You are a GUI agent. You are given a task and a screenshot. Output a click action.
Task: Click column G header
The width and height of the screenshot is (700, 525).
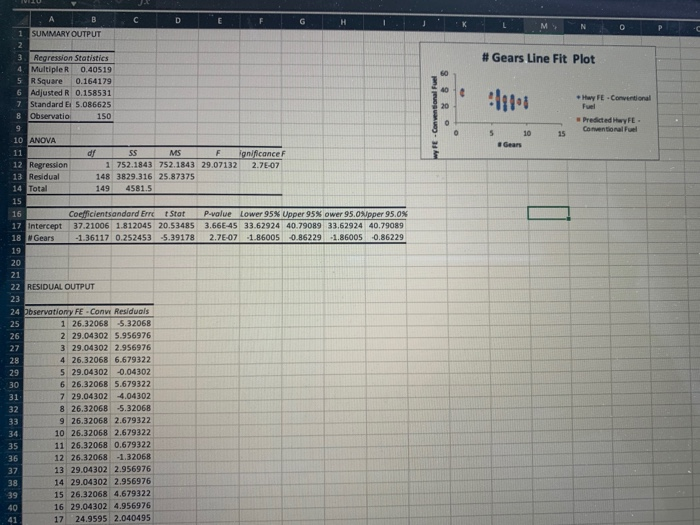(302, 22)
